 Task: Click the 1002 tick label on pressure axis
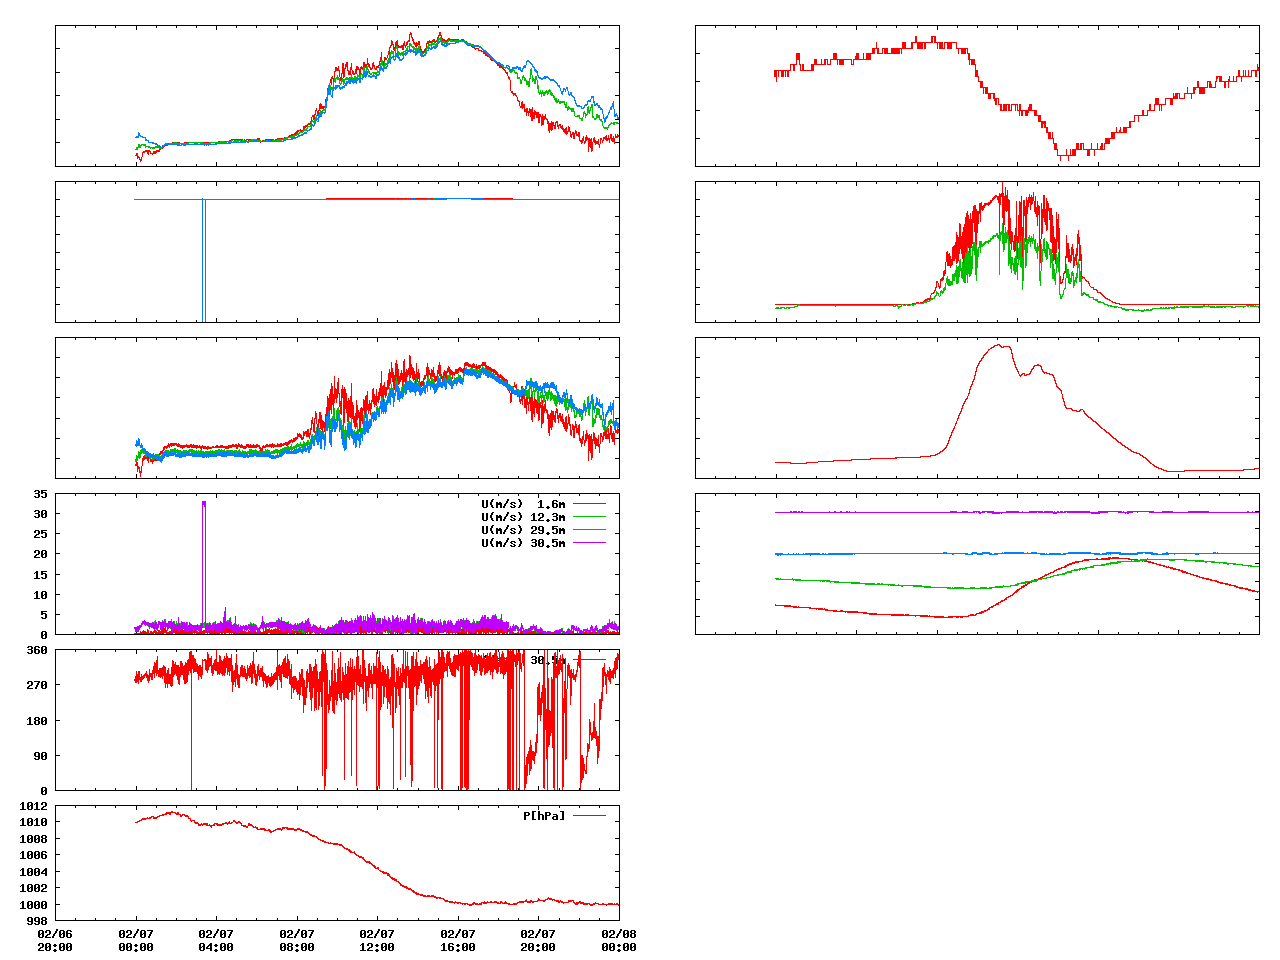click(33, 888)
